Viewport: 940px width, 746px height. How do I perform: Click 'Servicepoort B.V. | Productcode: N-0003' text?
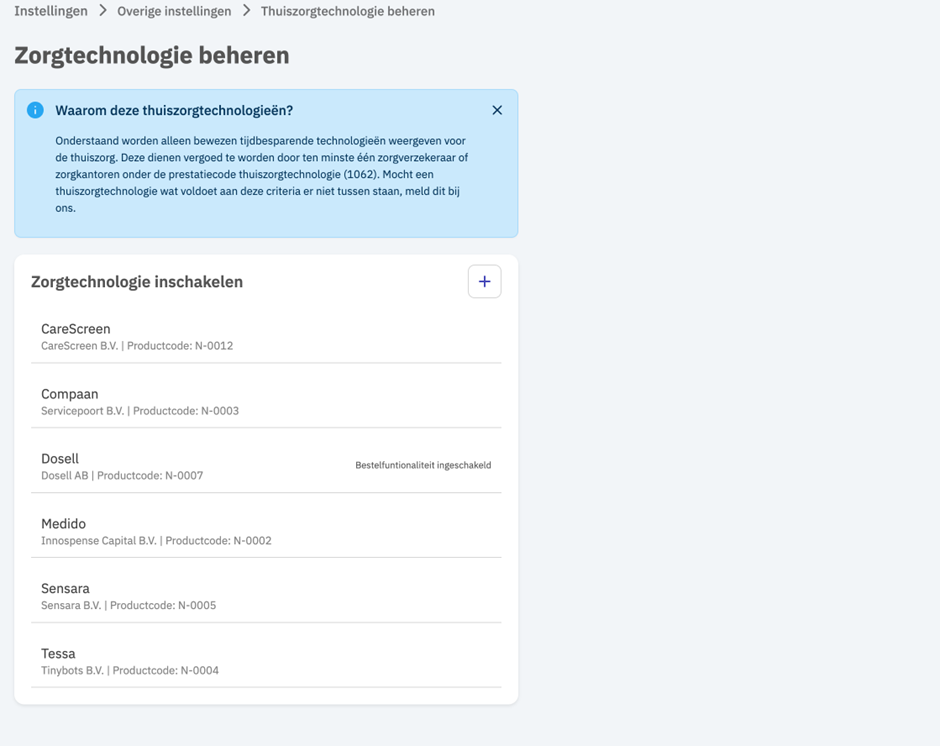(x=140, y=411)
